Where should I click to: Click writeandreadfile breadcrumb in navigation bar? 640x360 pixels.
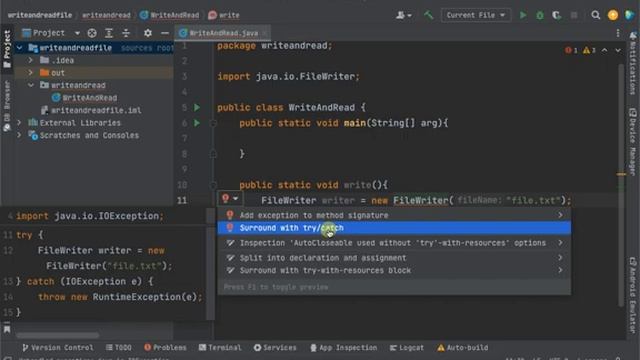(40, 15)
